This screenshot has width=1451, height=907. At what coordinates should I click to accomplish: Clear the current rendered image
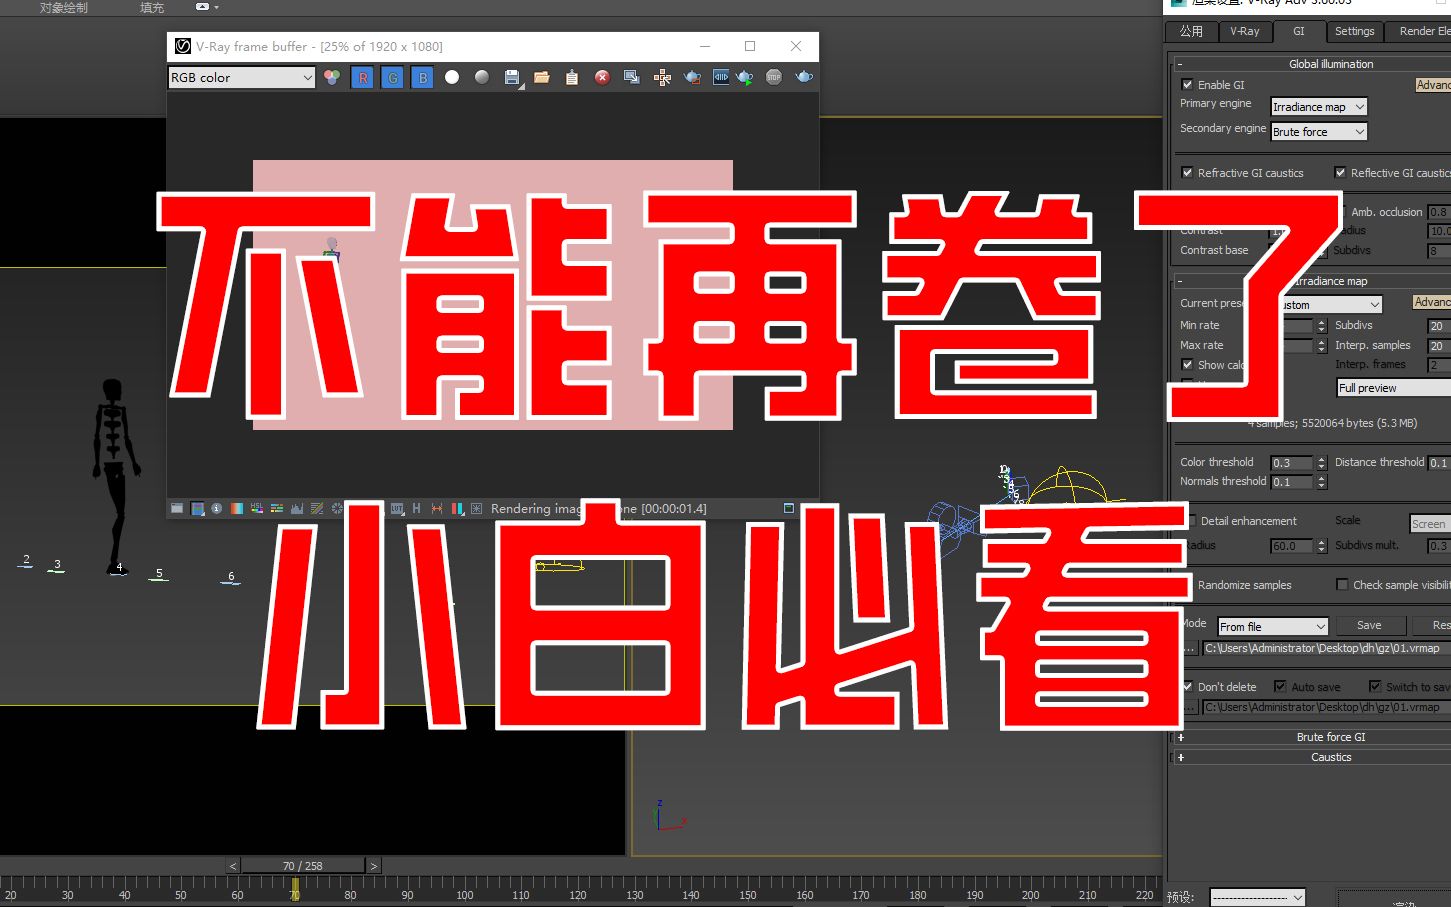coord(602,77)
